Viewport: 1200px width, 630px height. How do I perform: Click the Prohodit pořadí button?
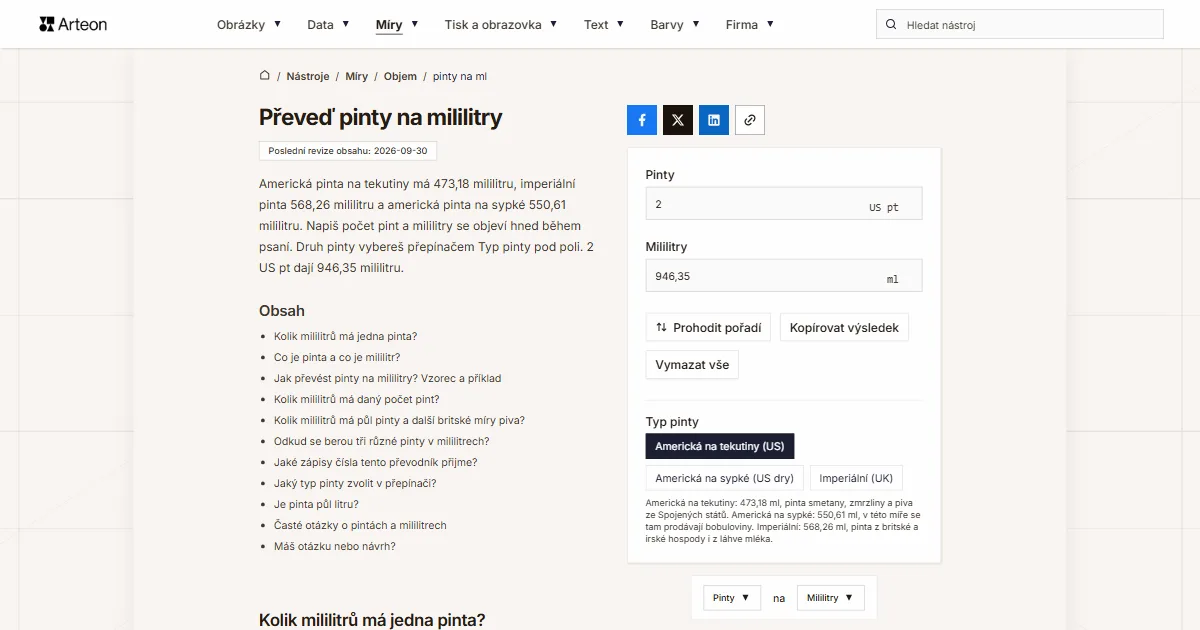pos(708,327)
